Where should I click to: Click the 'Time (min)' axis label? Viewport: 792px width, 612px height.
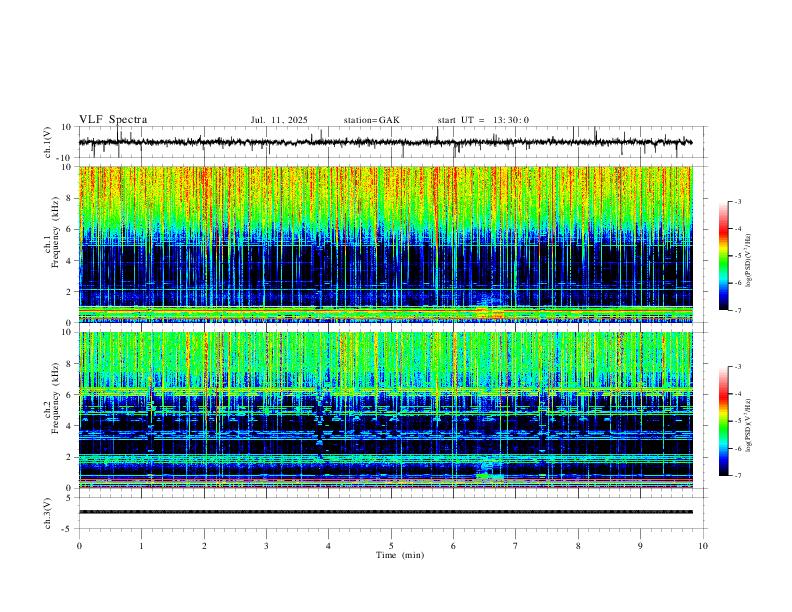400,555
